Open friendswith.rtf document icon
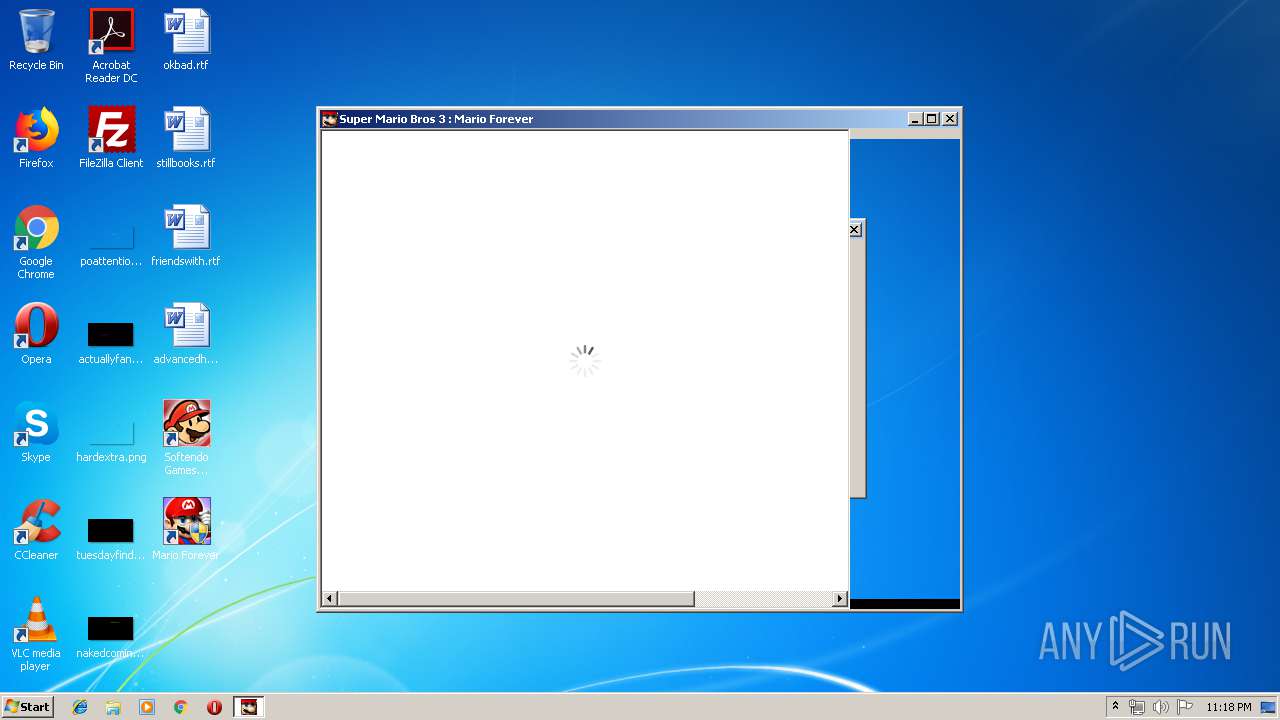The width and height of the screenshot is (1280, 720). 186,236
